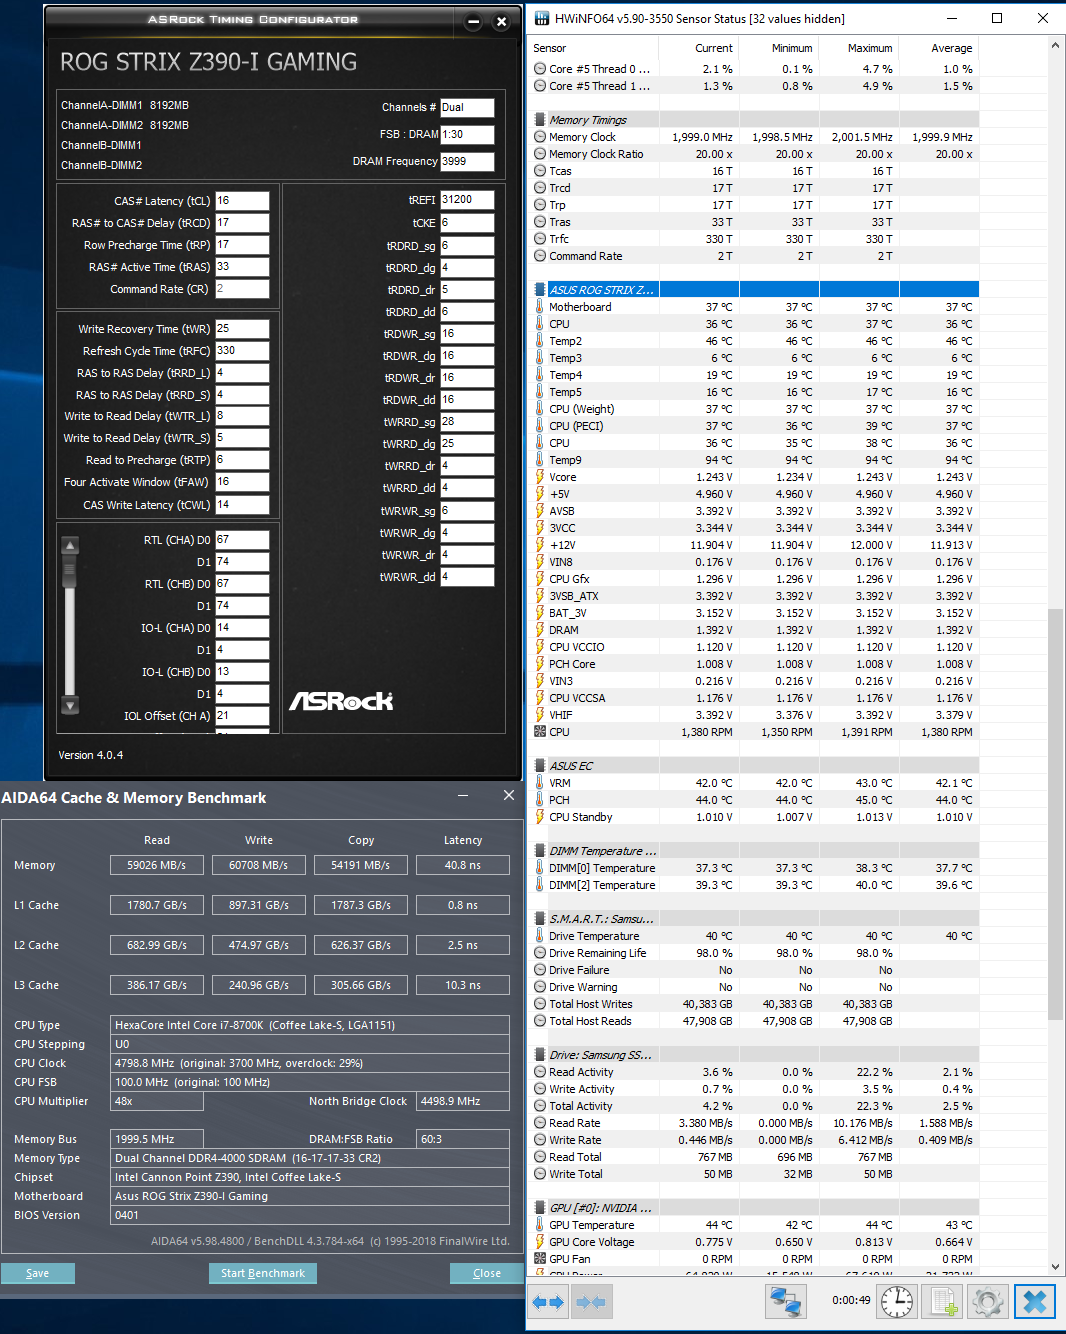The width and height of the screenshot is (1066, 1334).
Task: Select the Temp9 sensor row
Action: [755, 460]
